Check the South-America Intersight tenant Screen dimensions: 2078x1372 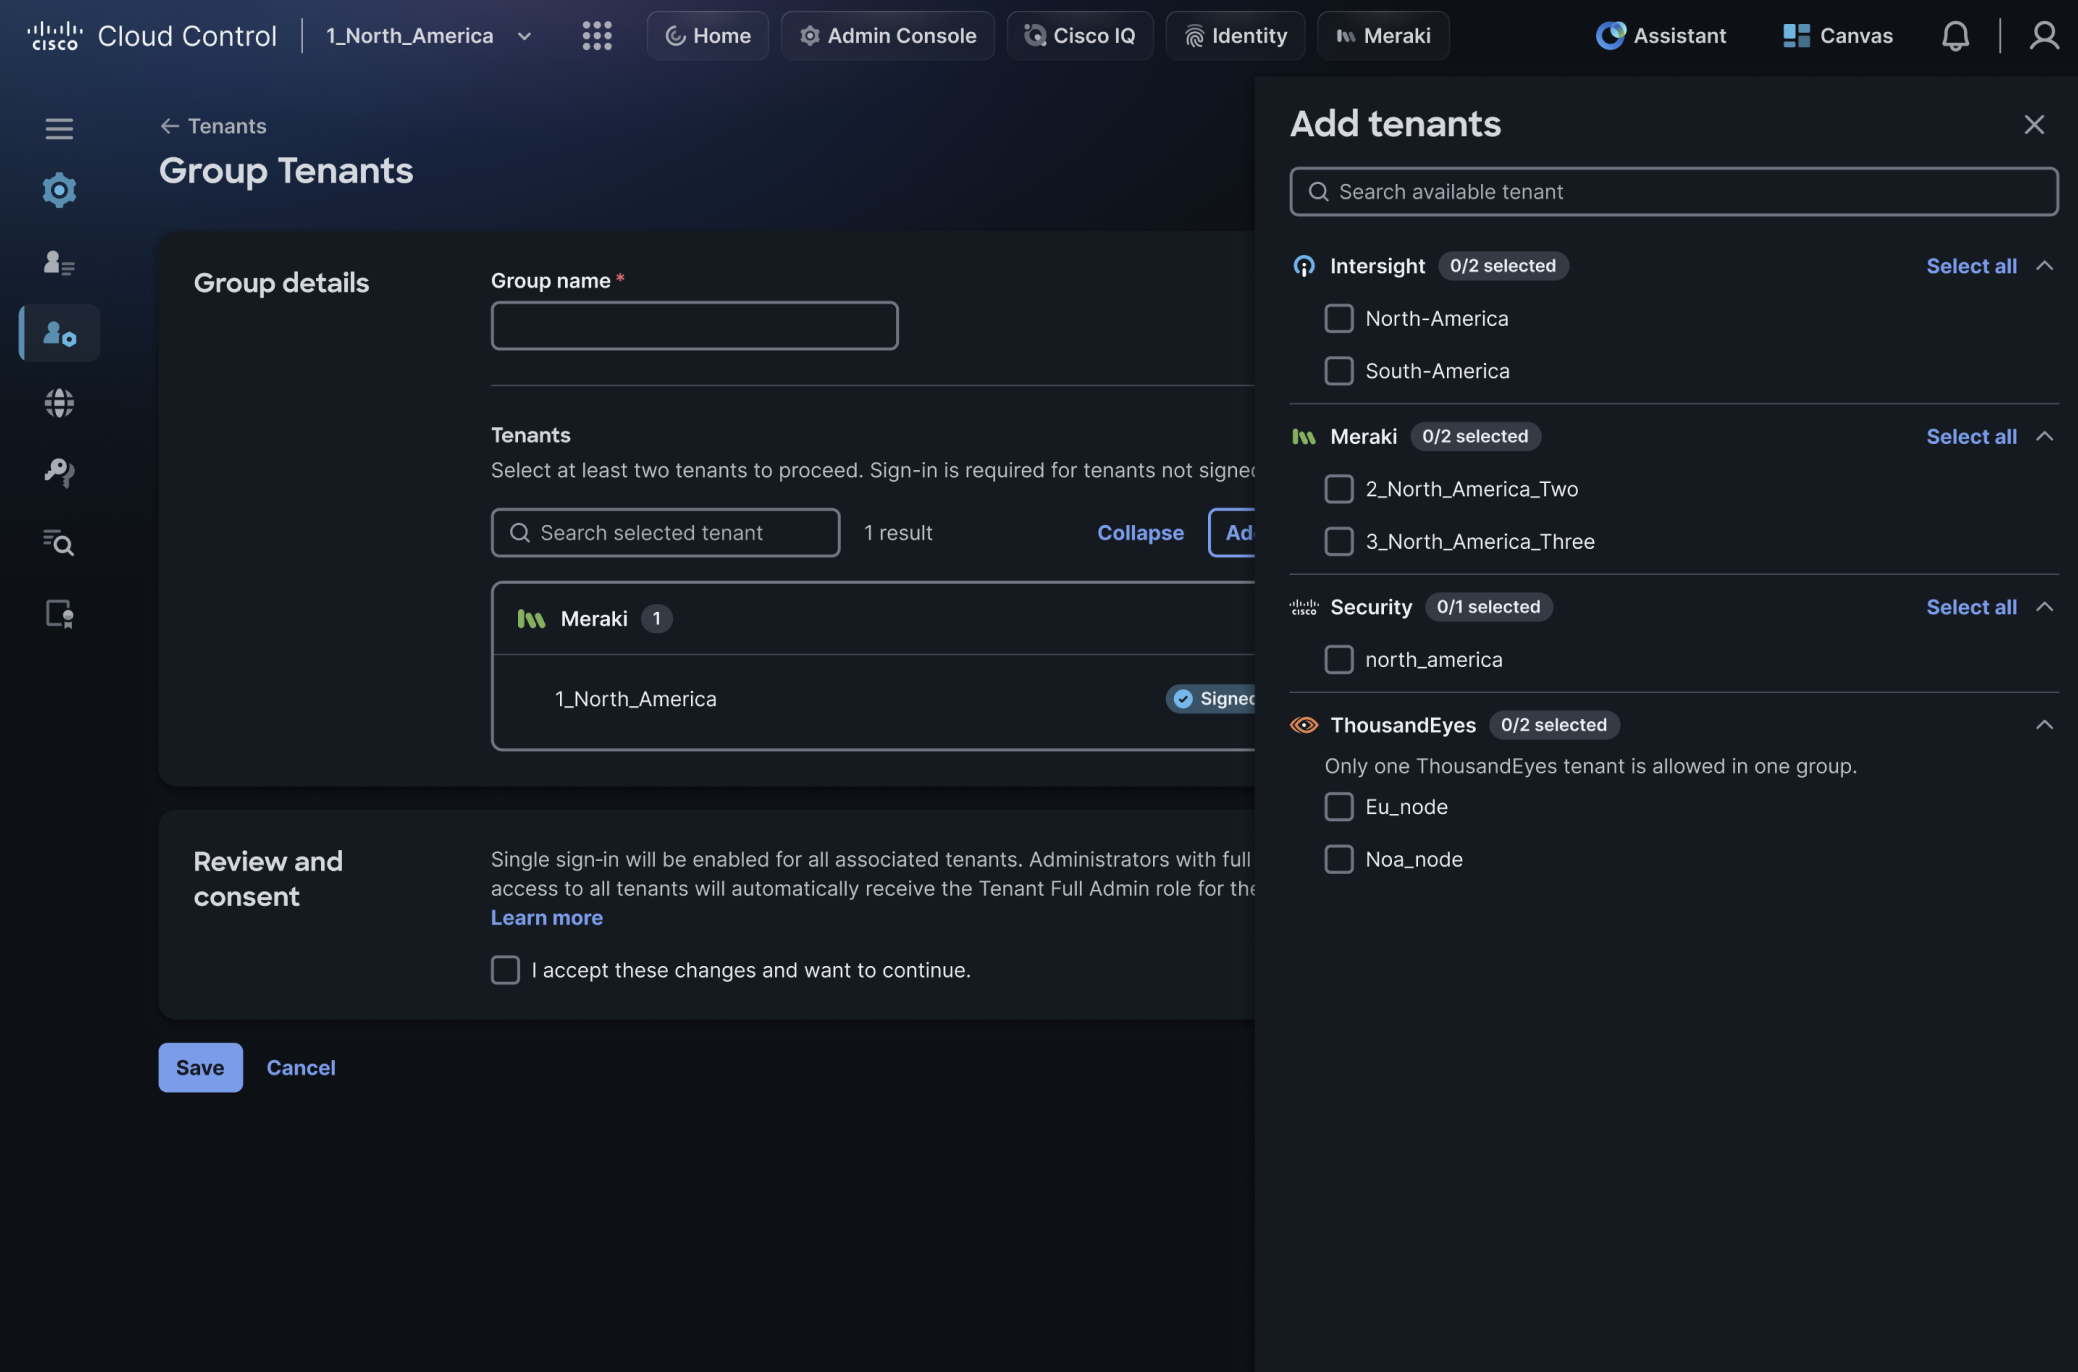click(1338, 371)
